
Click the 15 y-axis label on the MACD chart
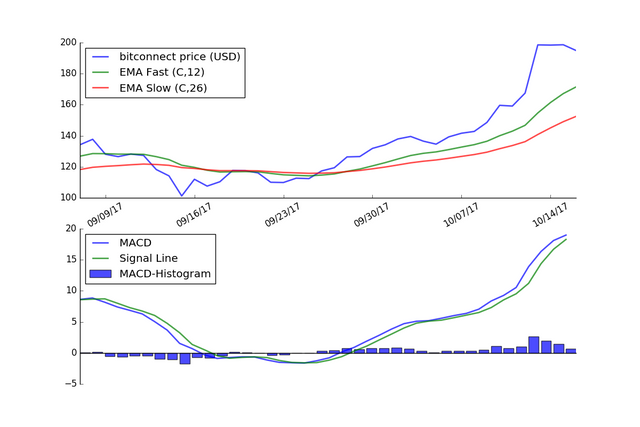tap(71, 260)
